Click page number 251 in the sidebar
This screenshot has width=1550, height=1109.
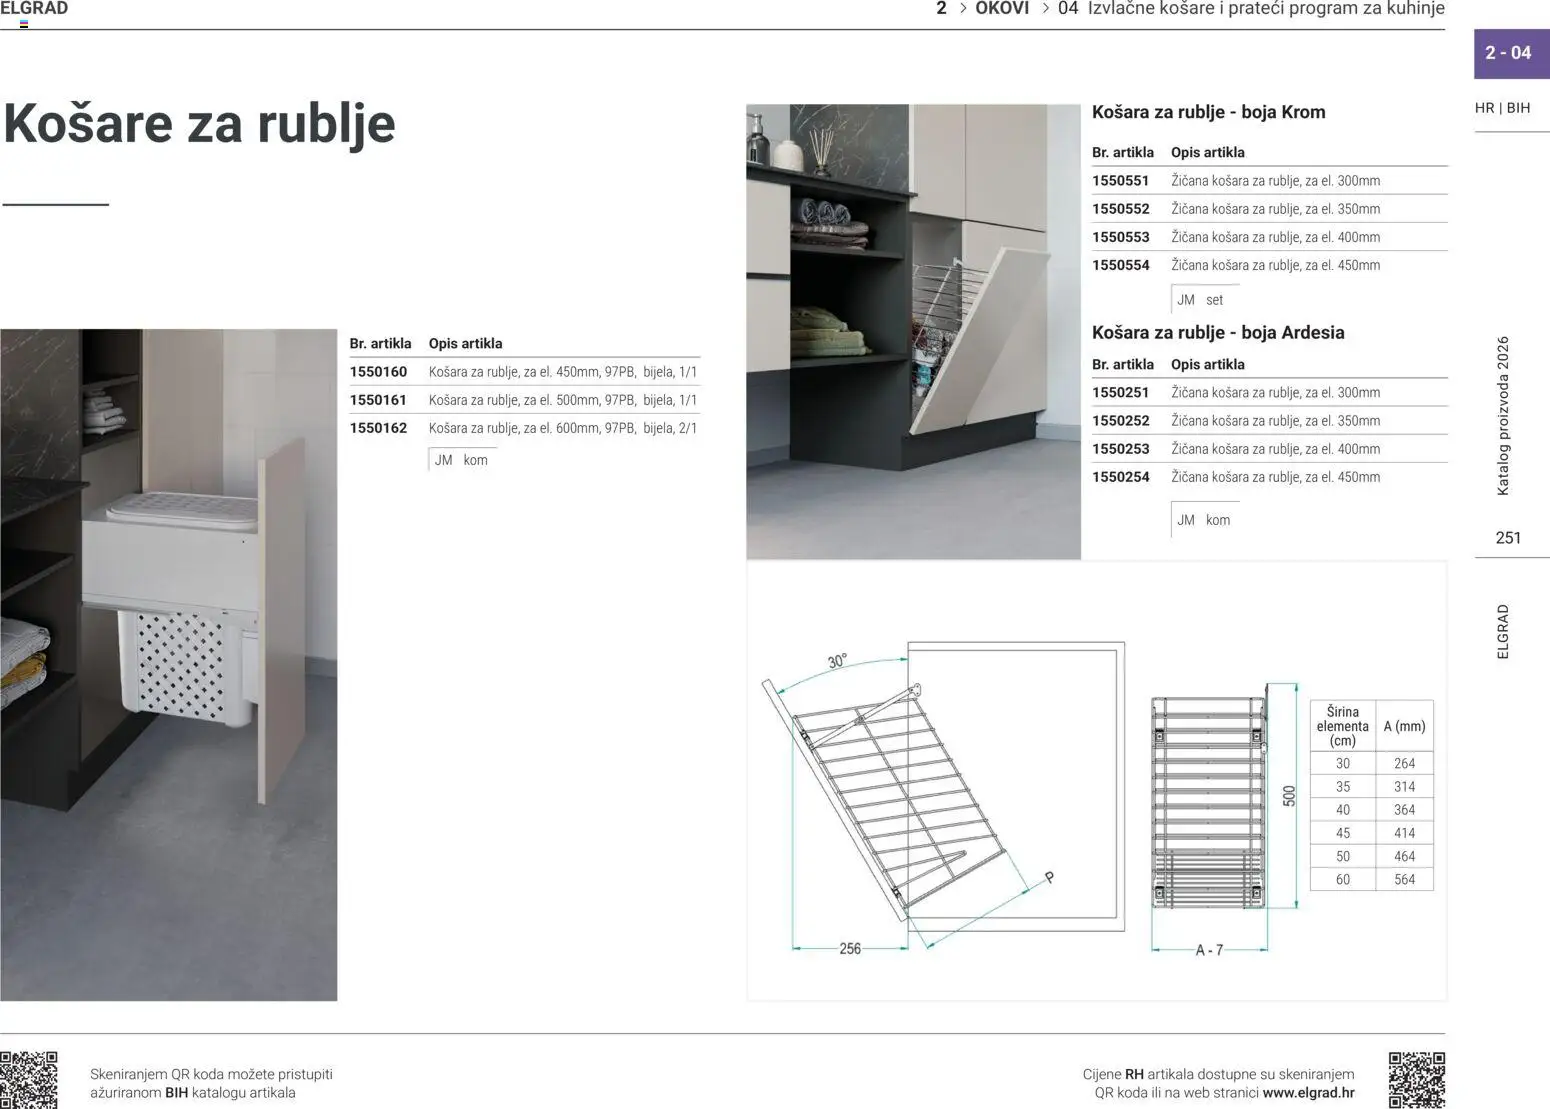point(1510,537)
